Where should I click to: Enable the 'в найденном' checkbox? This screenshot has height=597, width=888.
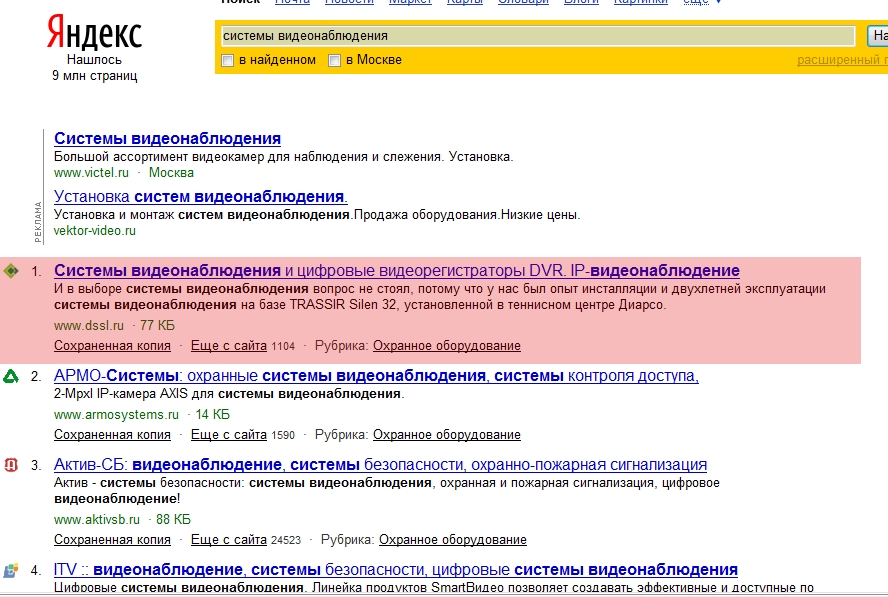(228, 61)
